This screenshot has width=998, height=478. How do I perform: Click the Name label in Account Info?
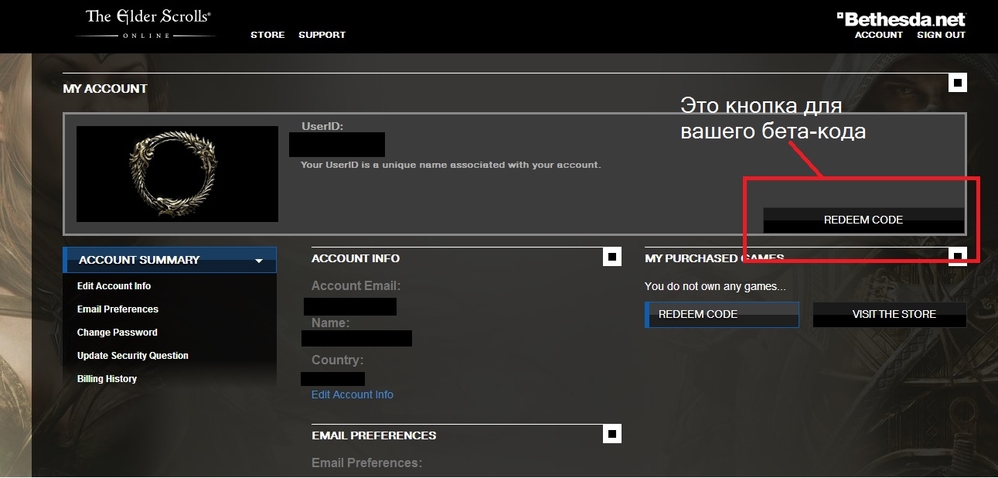click(x=330, y=323)
